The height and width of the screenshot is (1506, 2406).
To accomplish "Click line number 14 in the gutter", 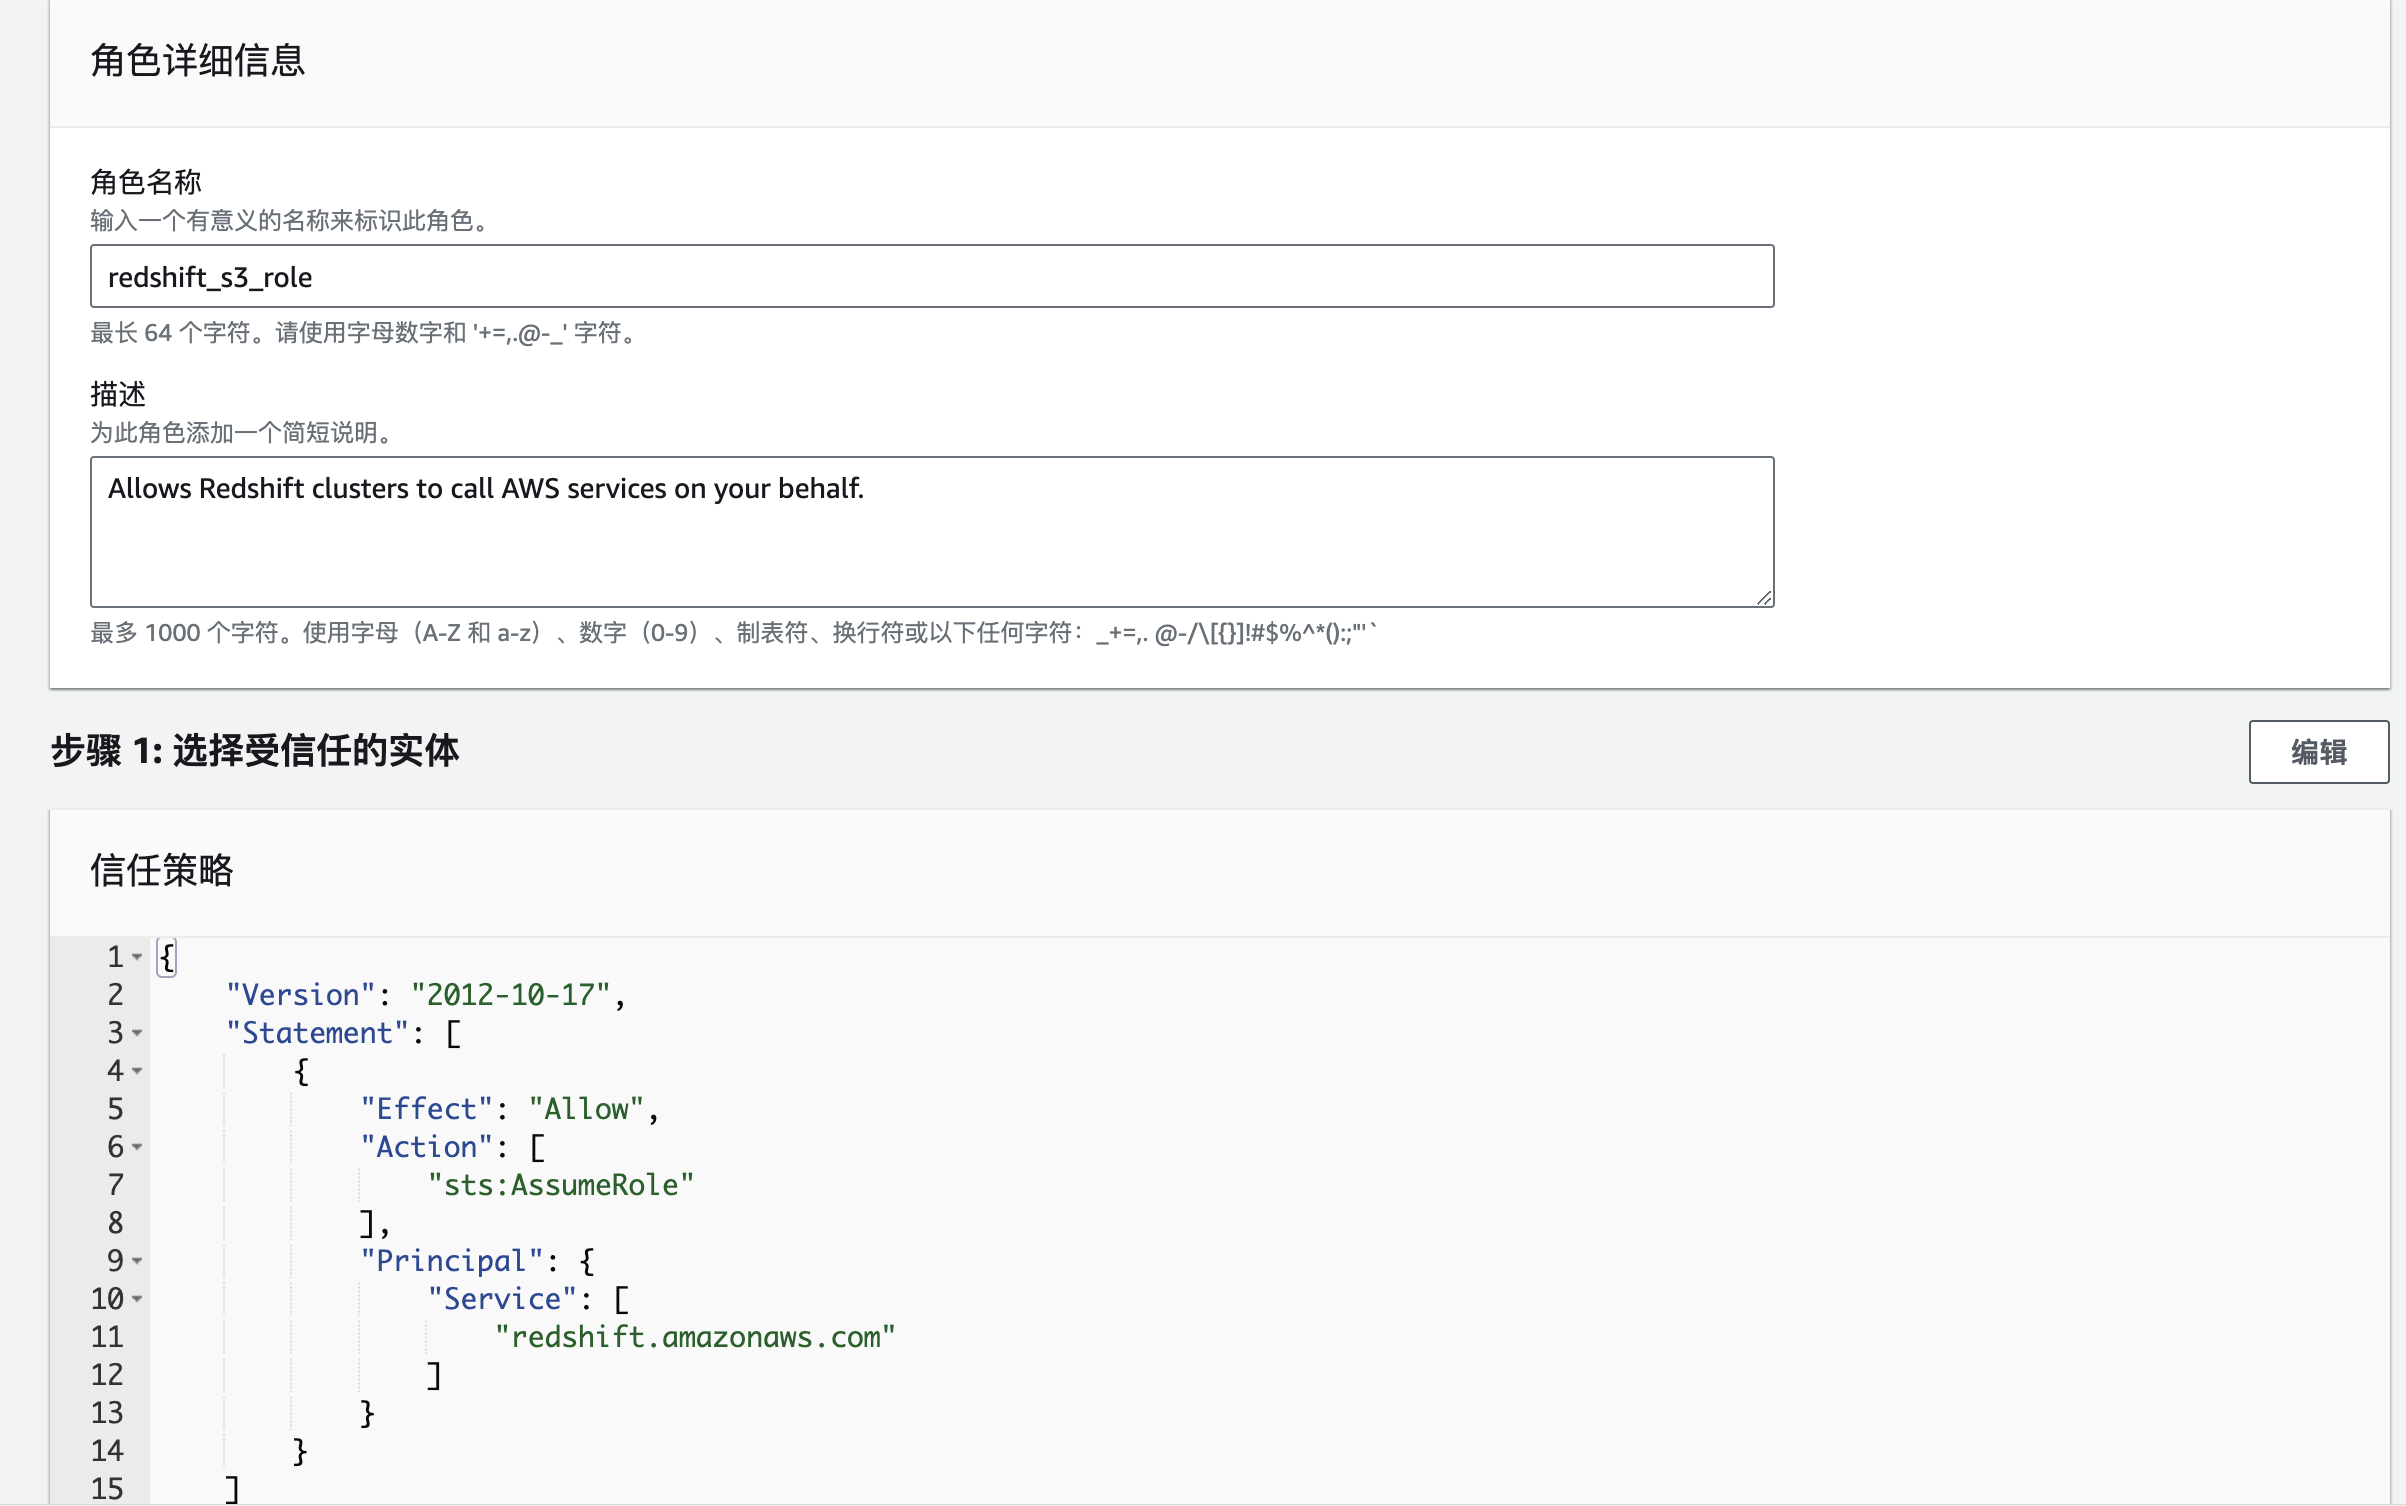I will pyautogui.click(x=107, y=1451).
